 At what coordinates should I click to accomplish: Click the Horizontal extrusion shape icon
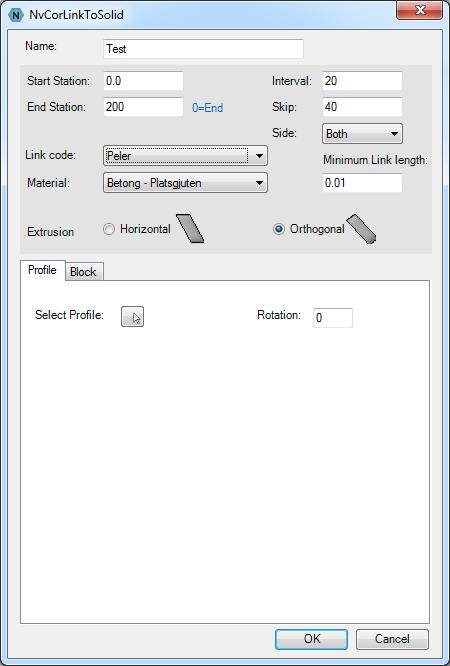pyautogui.click(x=190, y=229)
